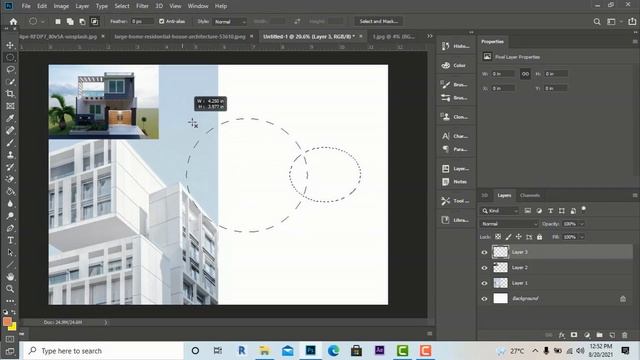Screen dimensions: 640x360
Task: Open the tool preset picker arrow
Action: click(x=43, y=22)
